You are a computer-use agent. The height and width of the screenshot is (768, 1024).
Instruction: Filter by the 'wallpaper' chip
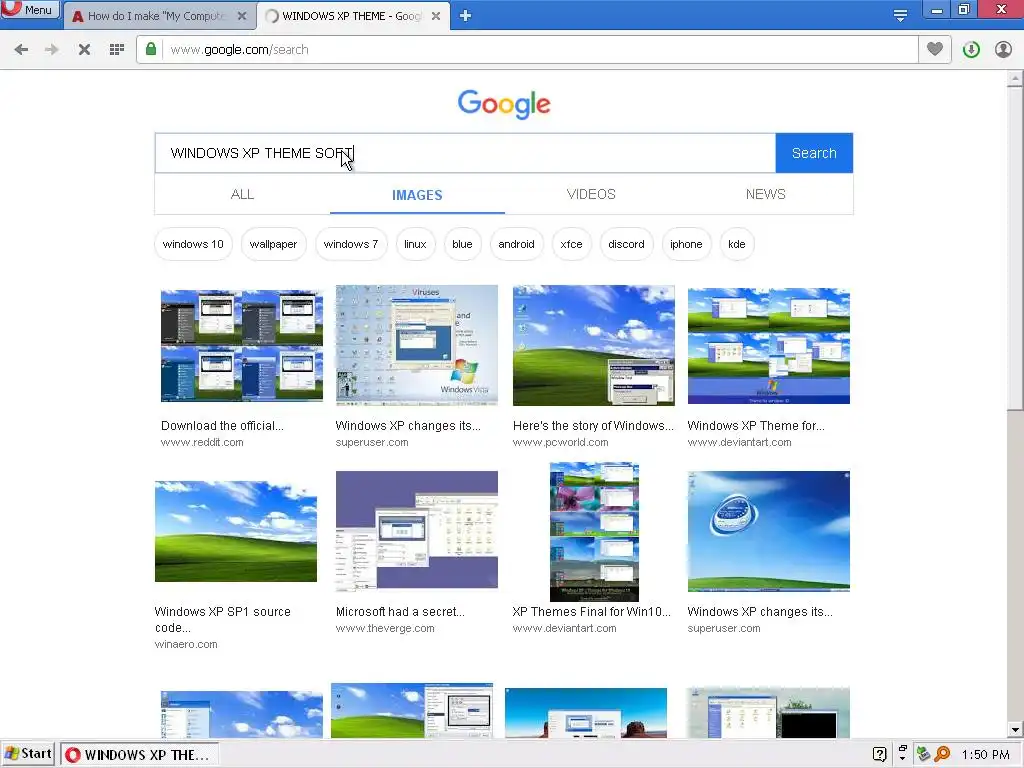click(273, 244)
